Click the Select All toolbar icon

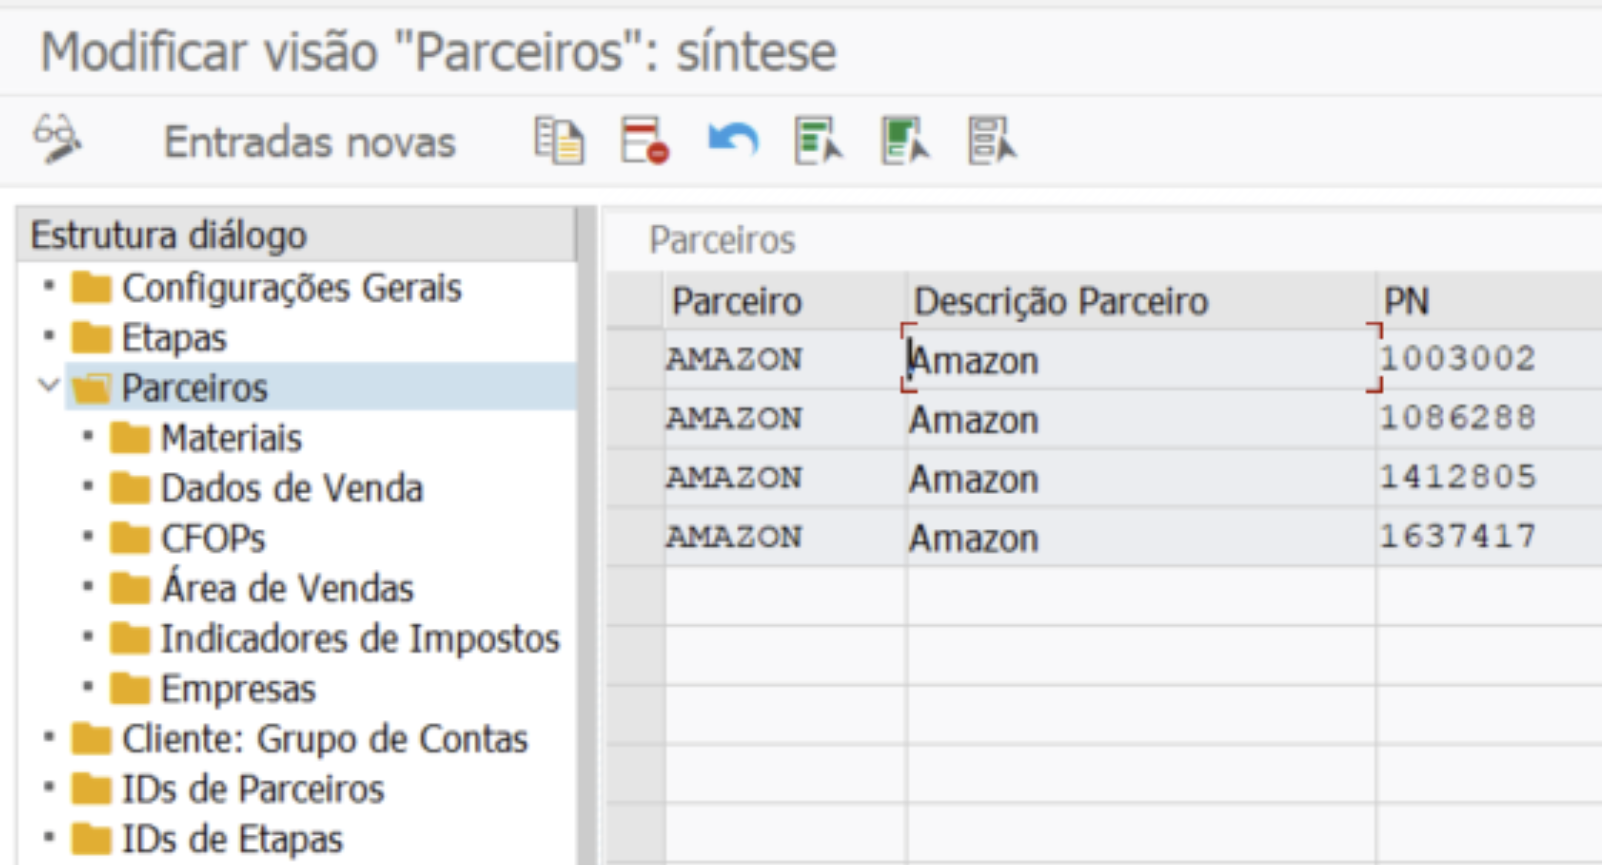pos(819,140)
